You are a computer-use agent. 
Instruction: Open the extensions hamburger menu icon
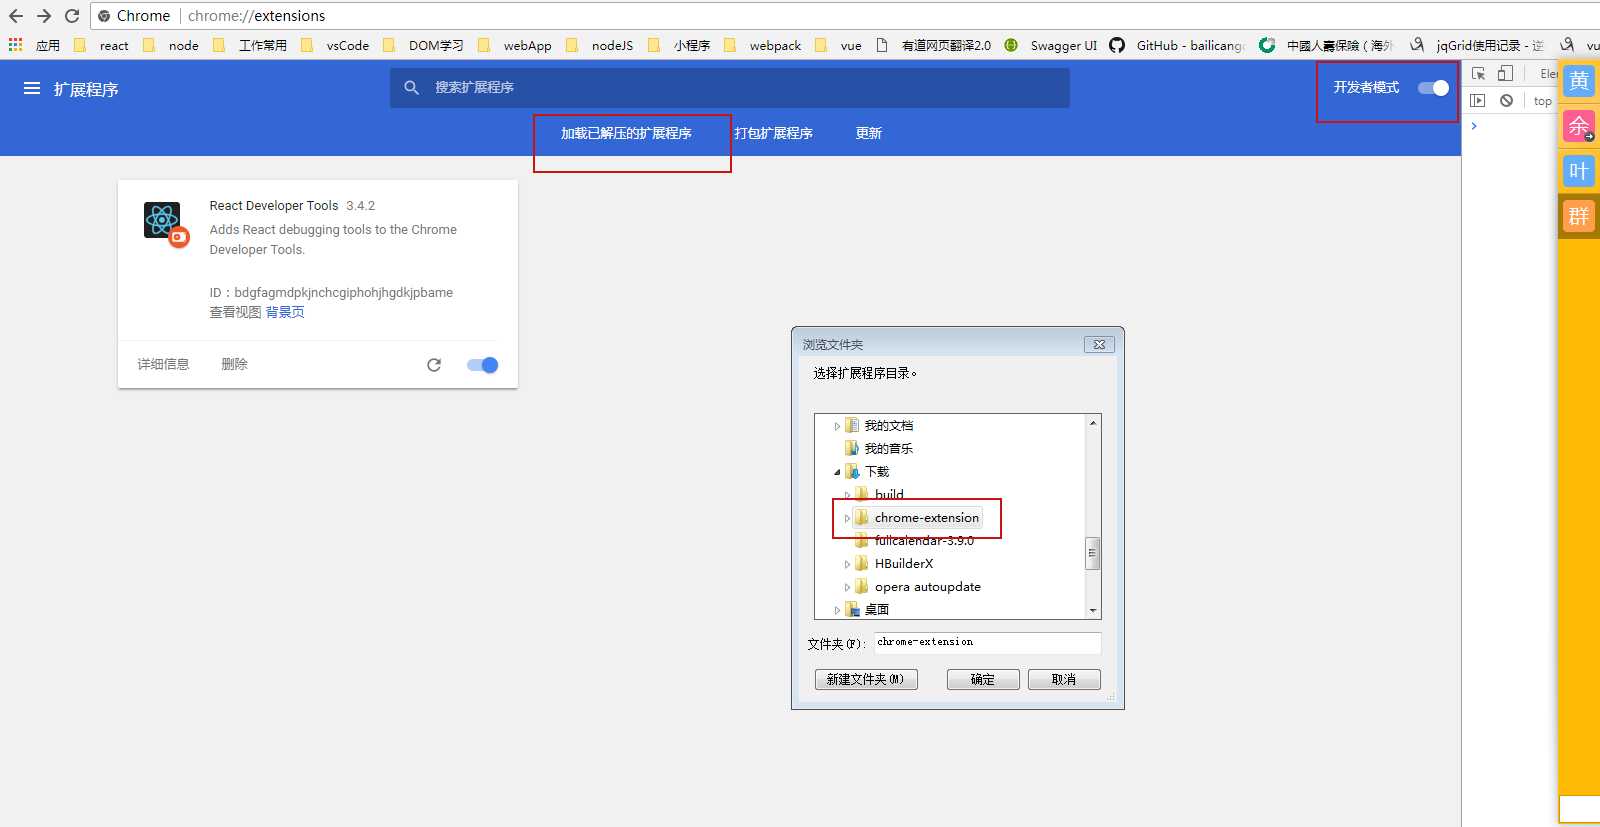[x=32, y=88]
